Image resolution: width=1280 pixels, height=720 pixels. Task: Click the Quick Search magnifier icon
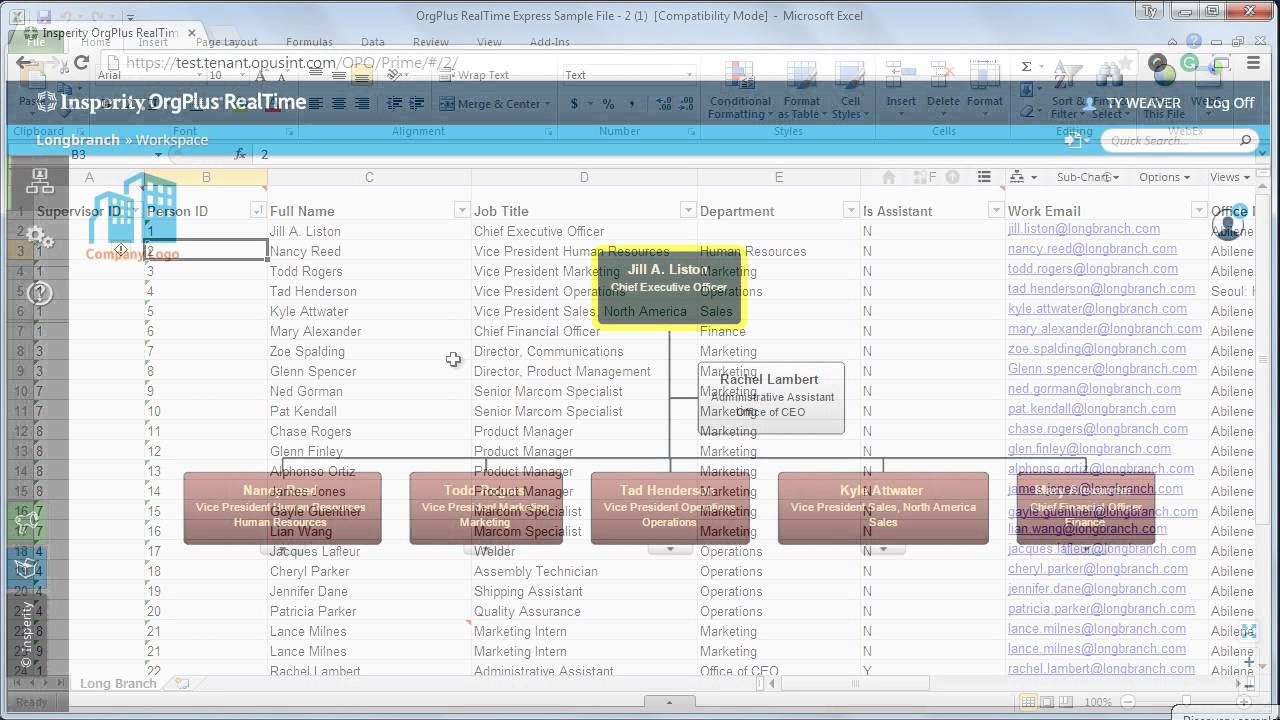(x=1246, y=141)
